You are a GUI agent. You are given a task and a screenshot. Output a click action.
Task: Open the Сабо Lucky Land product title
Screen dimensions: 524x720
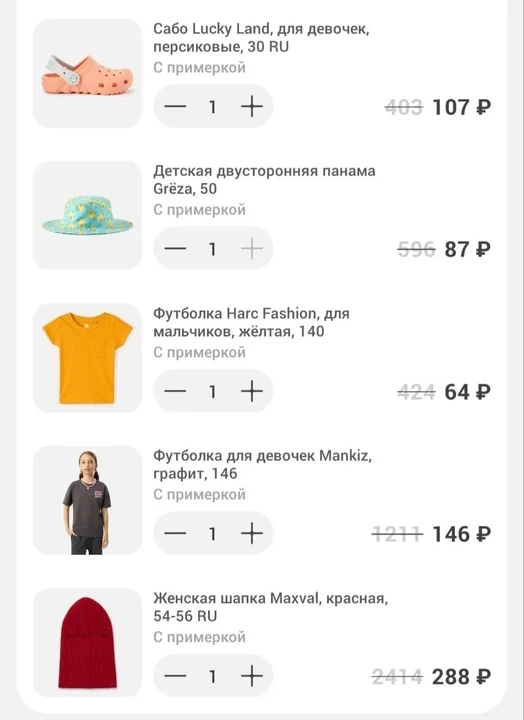pyautogui.click(x=261, y=38)
